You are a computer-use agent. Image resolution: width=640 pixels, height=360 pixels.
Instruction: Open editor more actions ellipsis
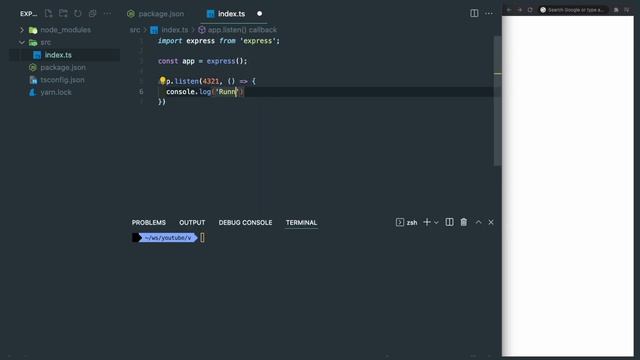489,13
